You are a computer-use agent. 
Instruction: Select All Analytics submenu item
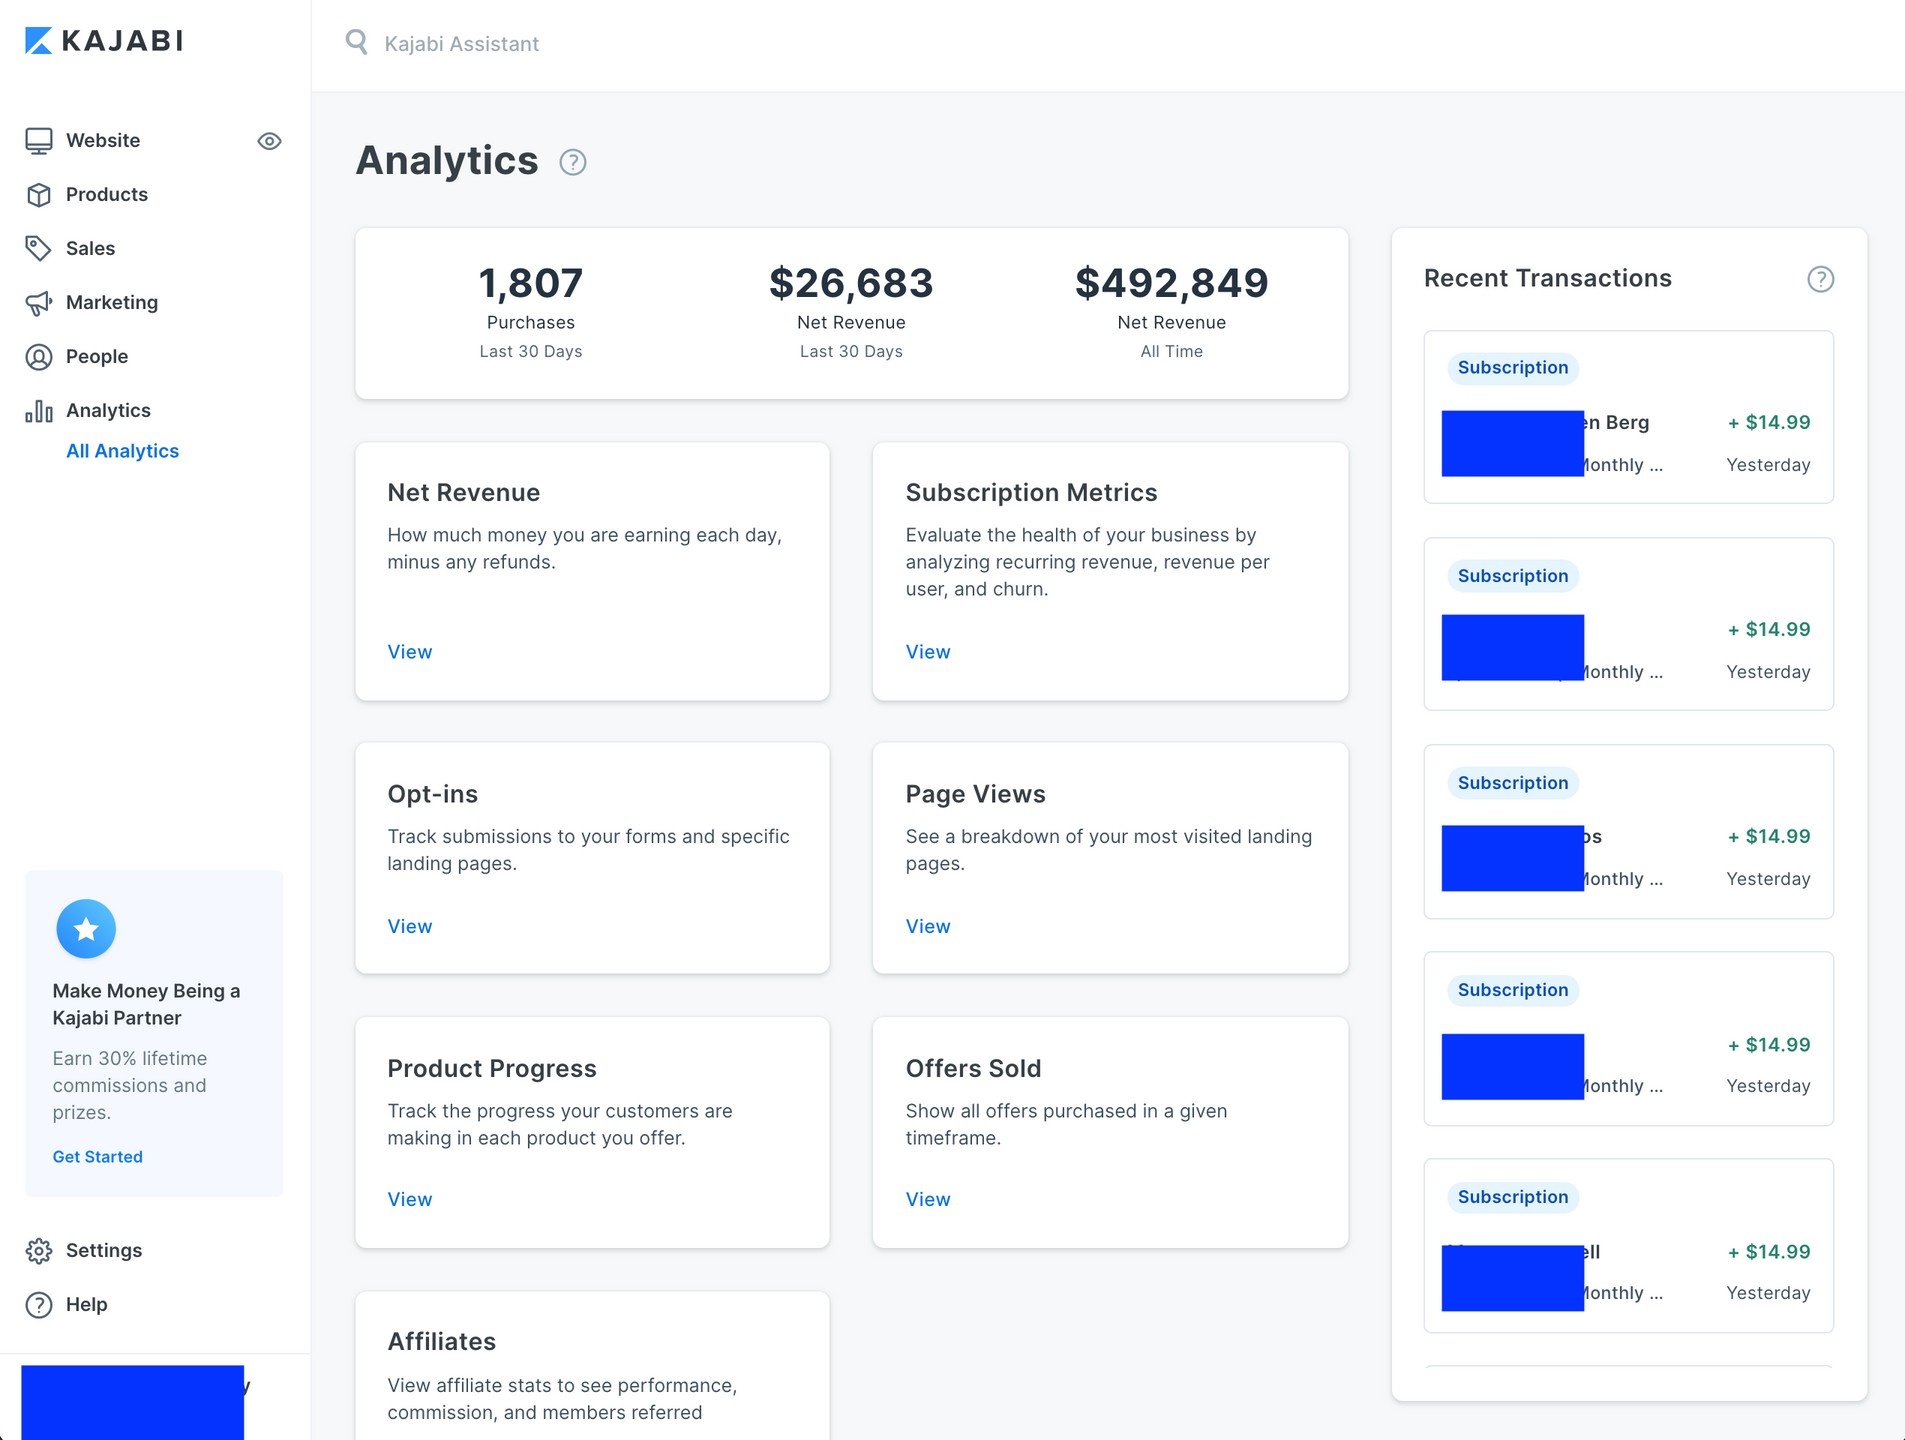[x=122, y=451]
